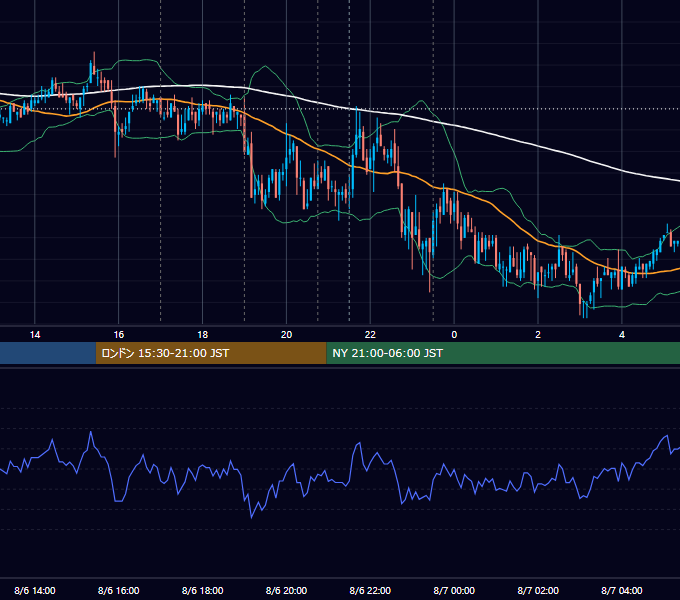Image resolution: width=680 pixels, height=600 pixels.
Task: Click the 8/6 20:00 date label
Action: [x=286, y=590]
